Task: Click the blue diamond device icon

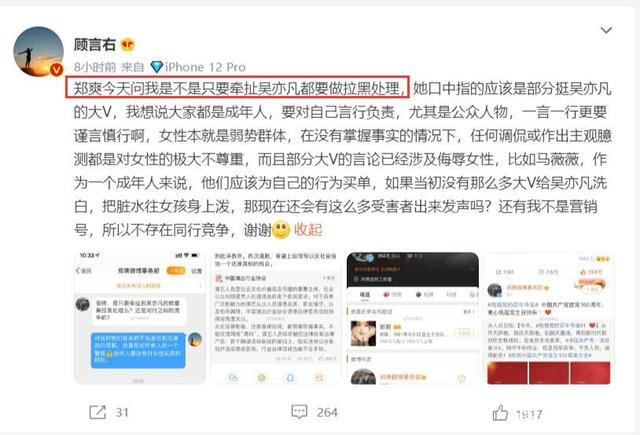Action: 156,67
